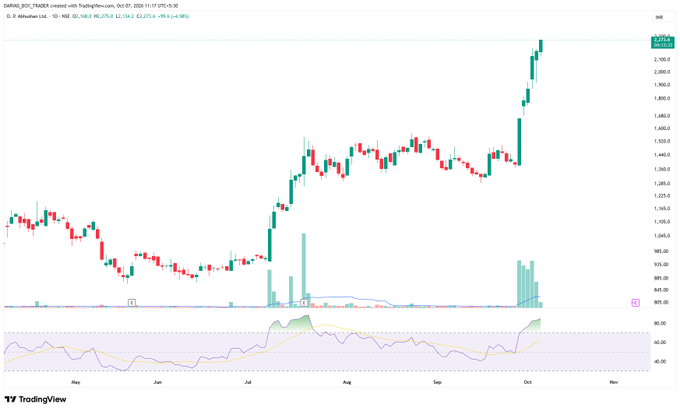This screenshot has width=680, height=411.
Task: Click the RSI 80.00 scale label
Action: pyautogui.click(x=660, y=323)
